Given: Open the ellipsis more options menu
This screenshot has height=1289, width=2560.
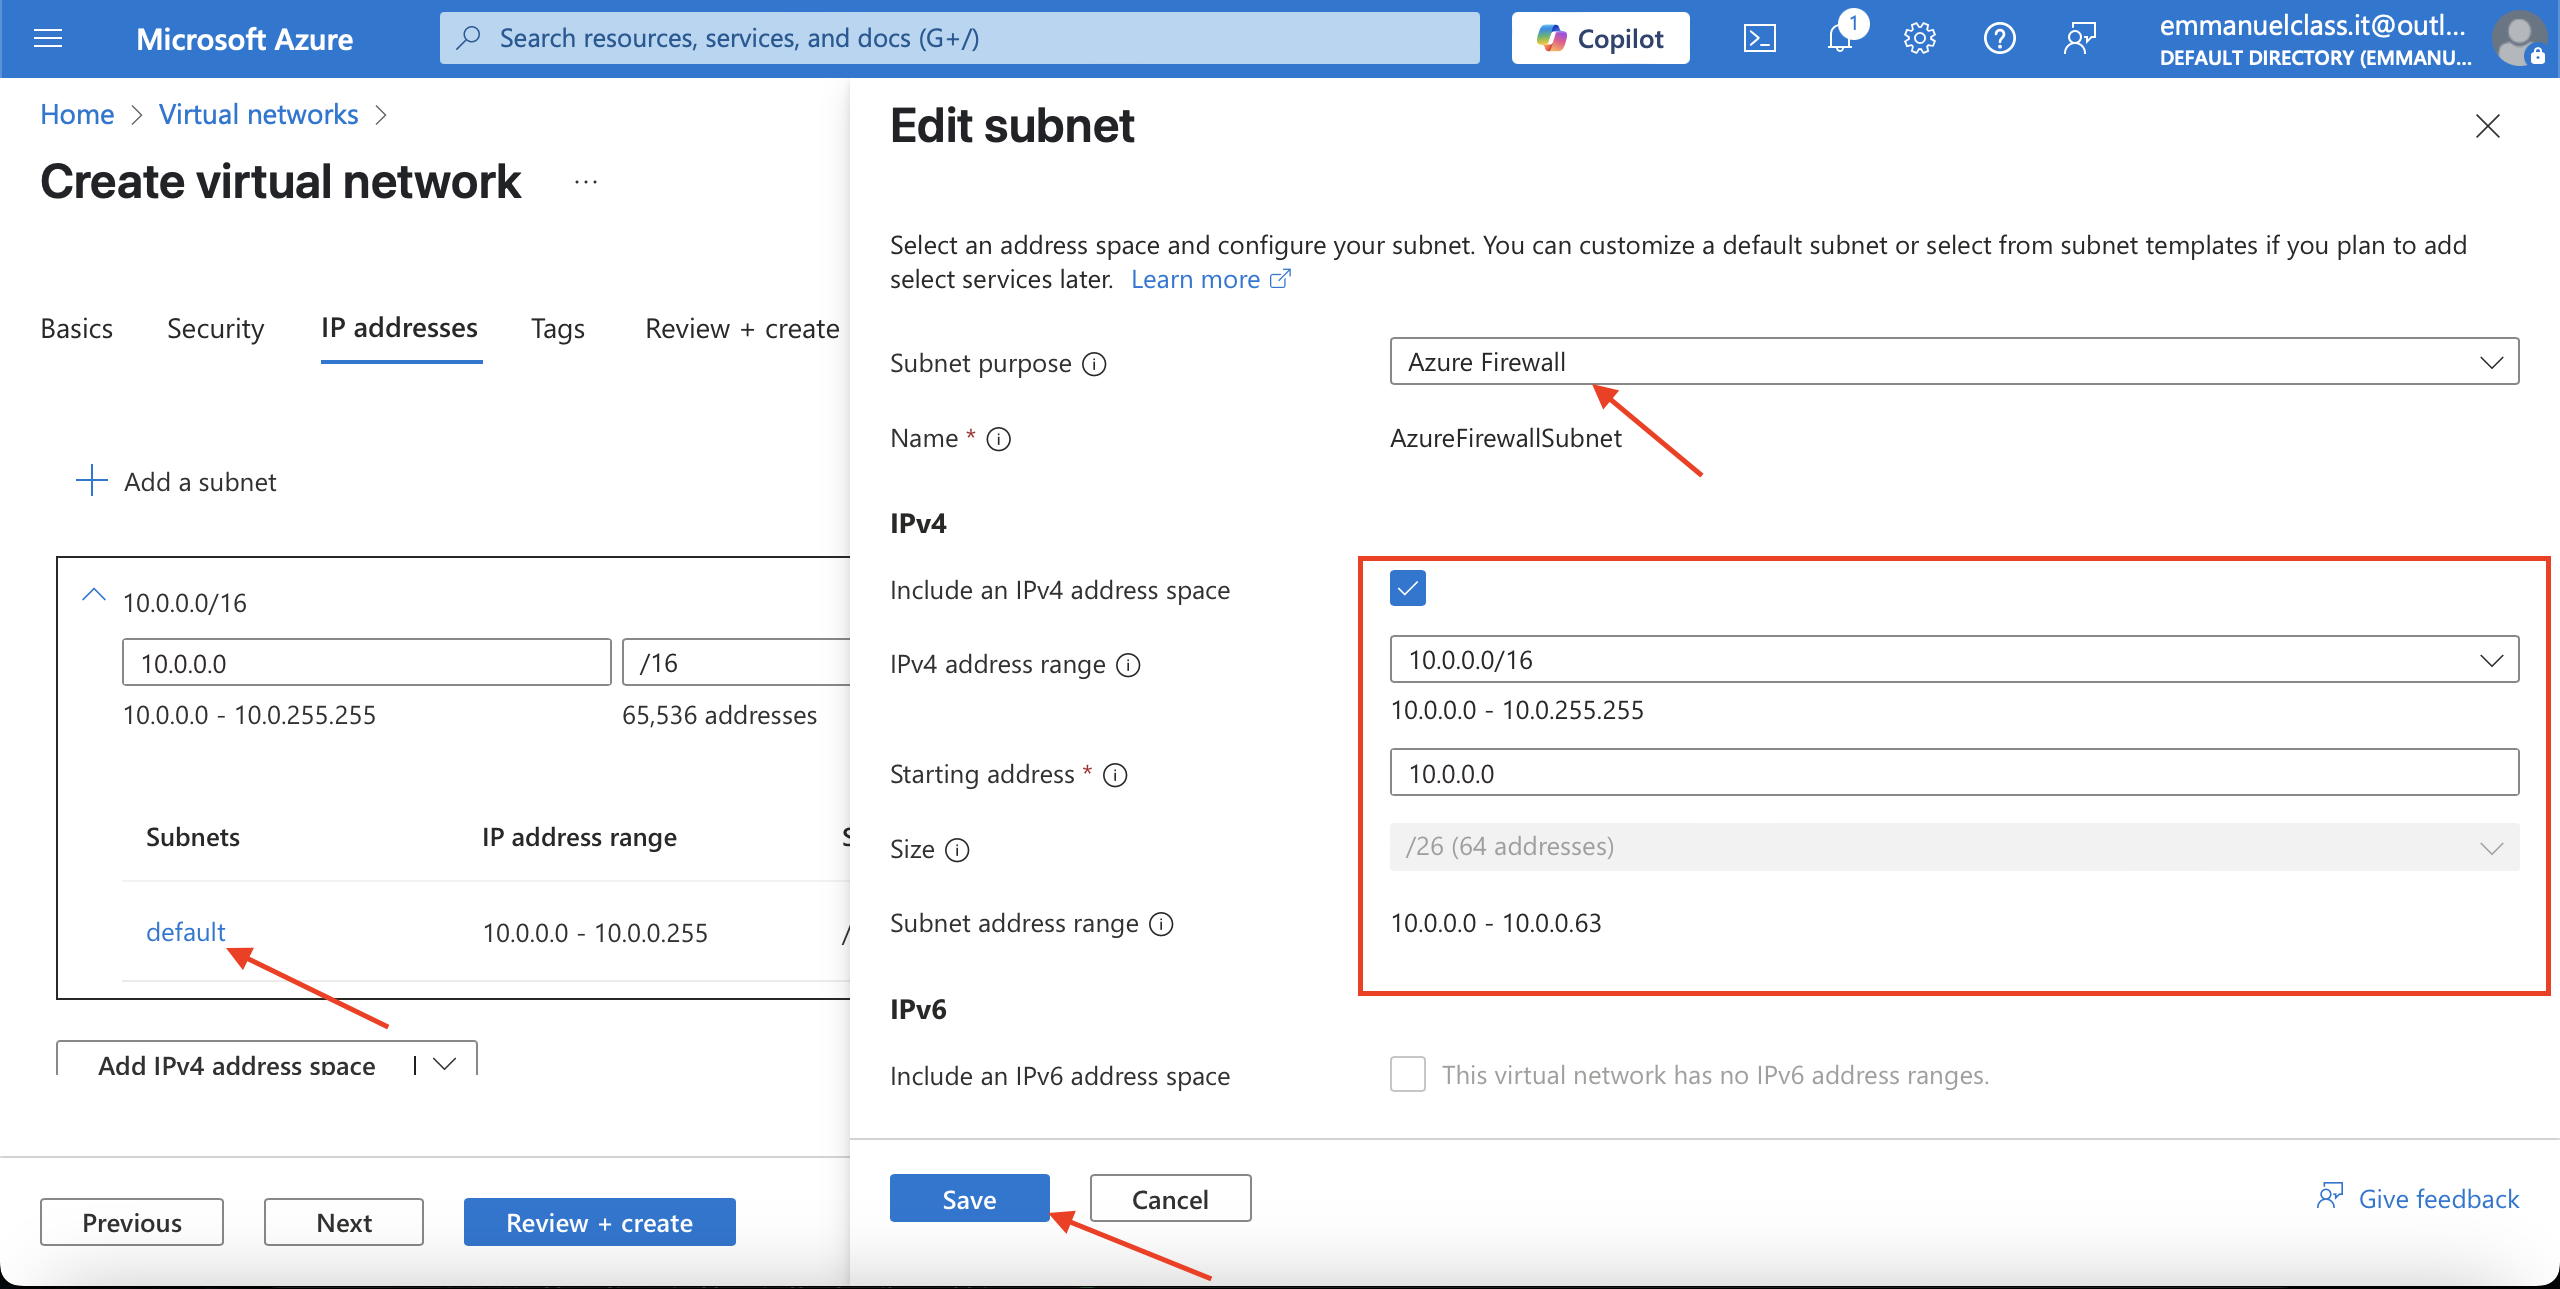Looking at the screenshot, I should (586, 182).
